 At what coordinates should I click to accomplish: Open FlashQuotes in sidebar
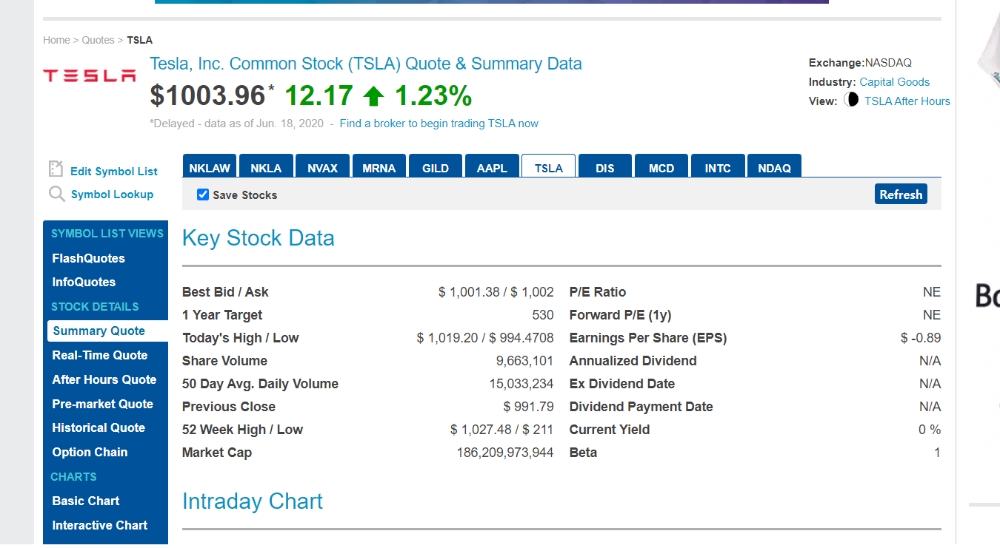coord(88,258)
